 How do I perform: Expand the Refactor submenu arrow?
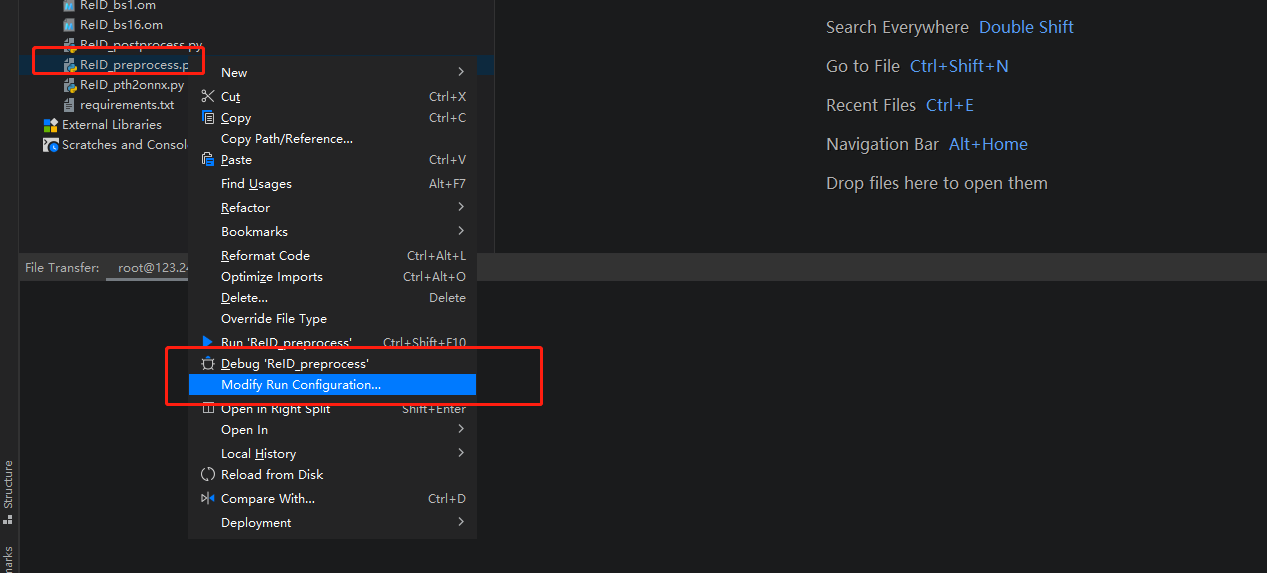(x=460, y=207)
